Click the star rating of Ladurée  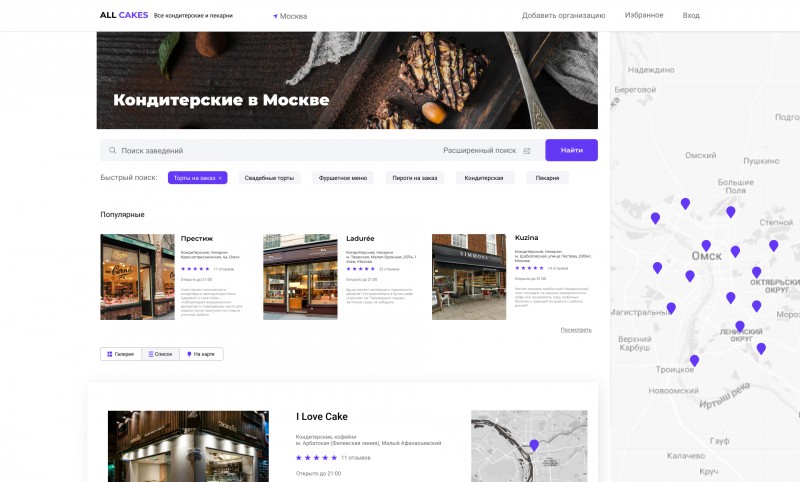coord(360,269)
